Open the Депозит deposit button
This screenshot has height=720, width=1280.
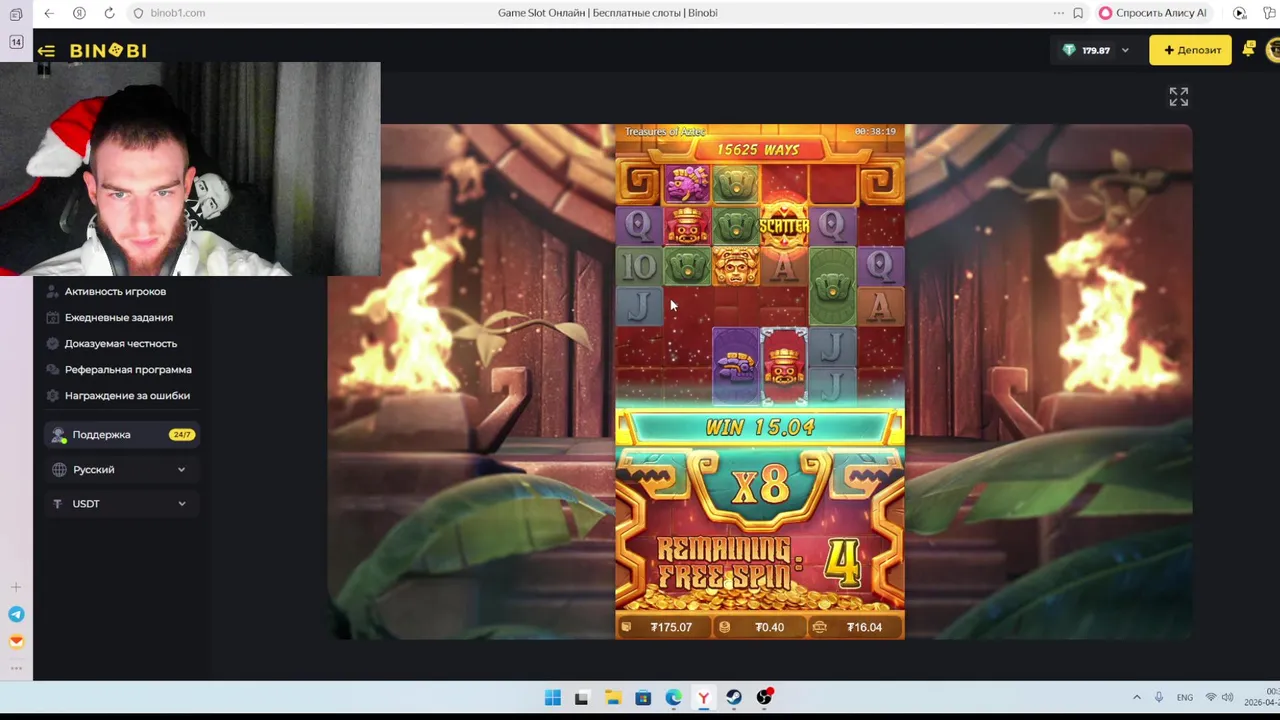click(1190, 50)
